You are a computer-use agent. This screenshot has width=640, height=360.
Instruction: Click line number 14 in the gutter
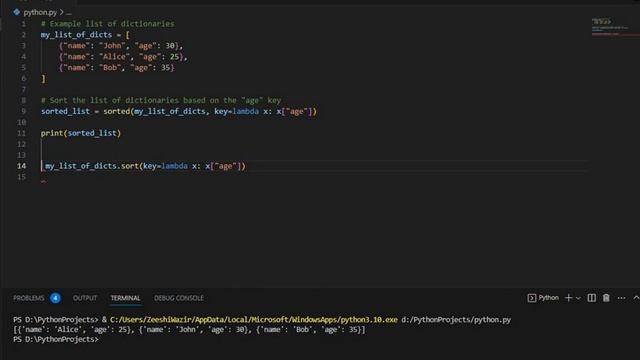click(x=21, y=166)
